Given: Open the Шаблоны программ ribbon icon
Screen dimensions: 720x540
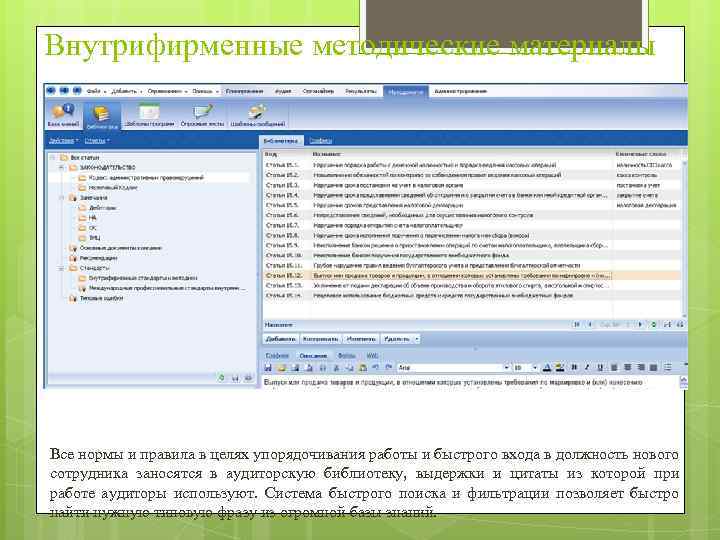Looking at the screenshot, I should [x=149, y=115].
